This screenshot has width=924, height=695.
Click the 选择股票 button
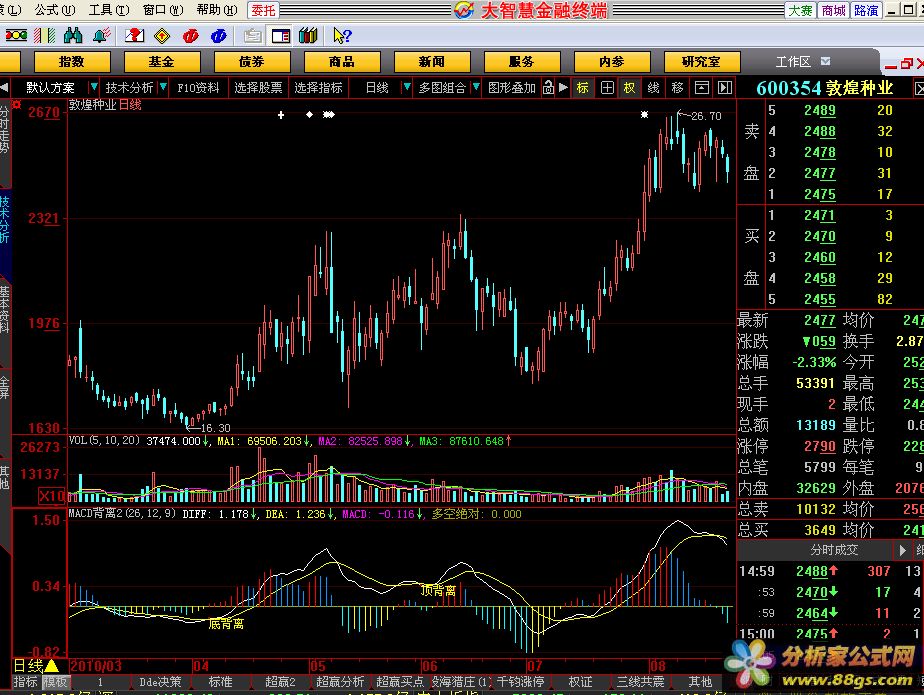pyautogui.click(x=258, y=88)
